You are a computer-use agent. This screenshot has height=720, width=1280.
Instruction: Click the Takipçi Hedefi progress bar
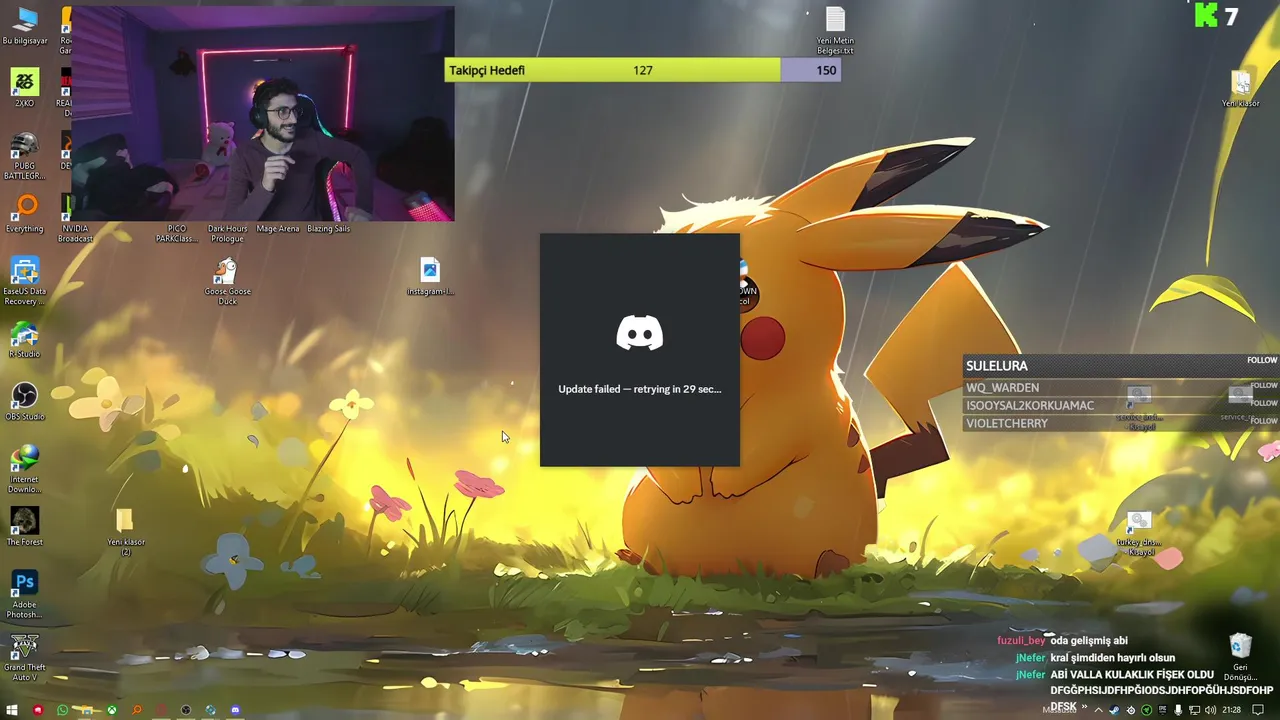click(643, 70)
